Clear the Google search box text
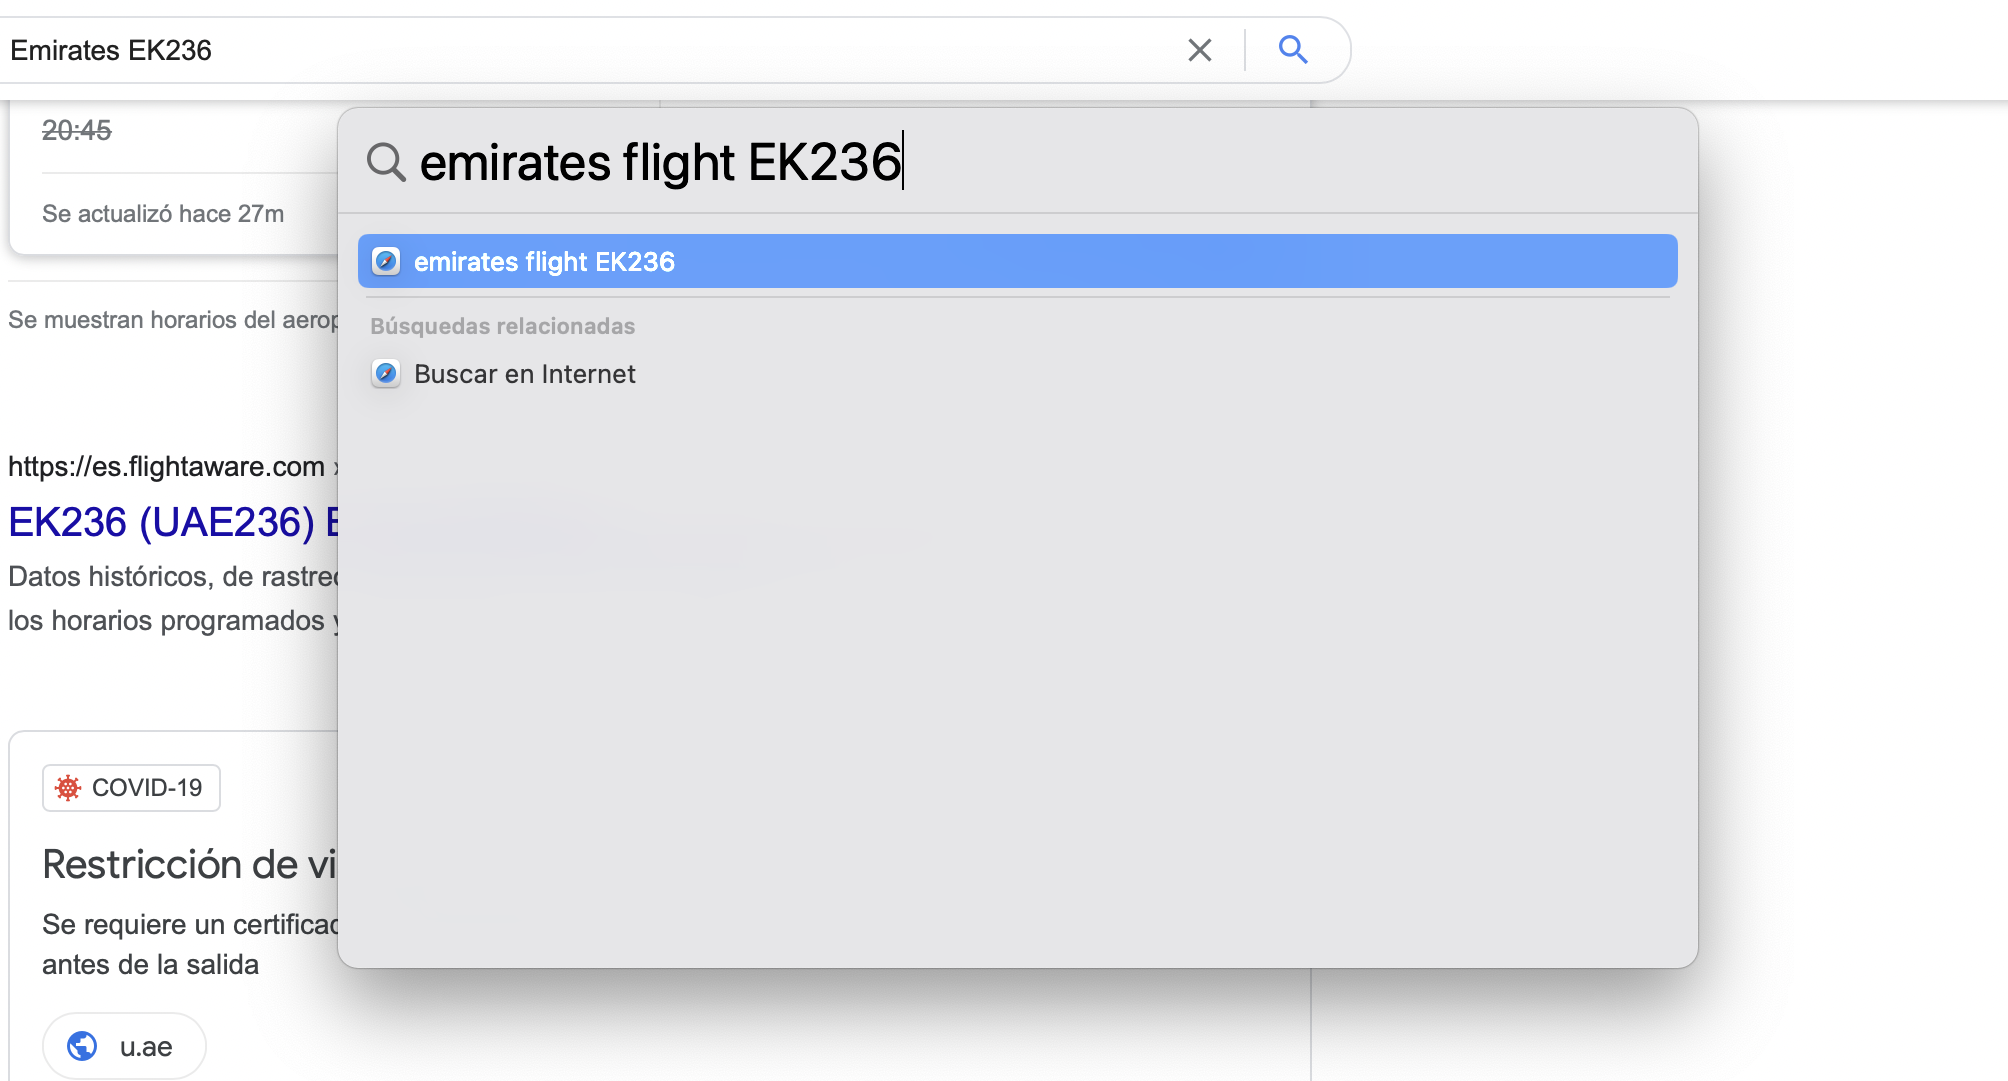Image resolution: width=2008 pixels, height=1081 pixels. click(x=1199, y=50)
